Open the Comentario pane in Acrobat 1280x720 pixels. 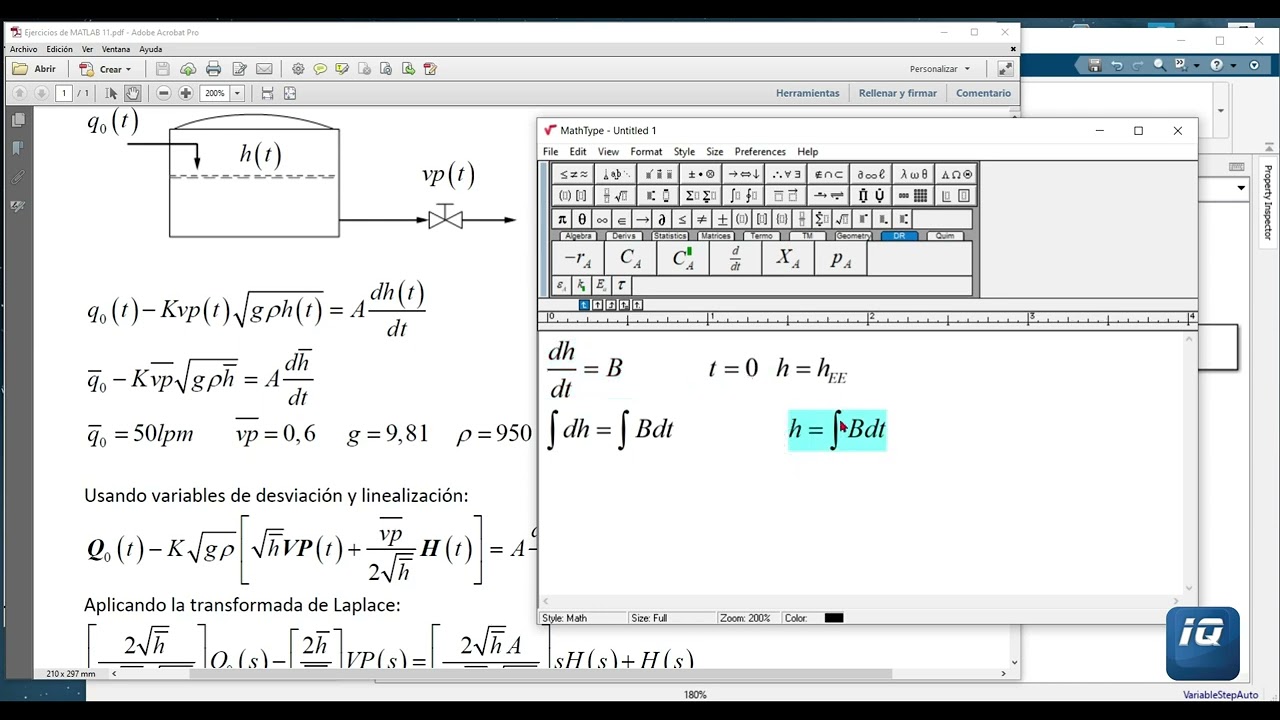tap(983, 93)
